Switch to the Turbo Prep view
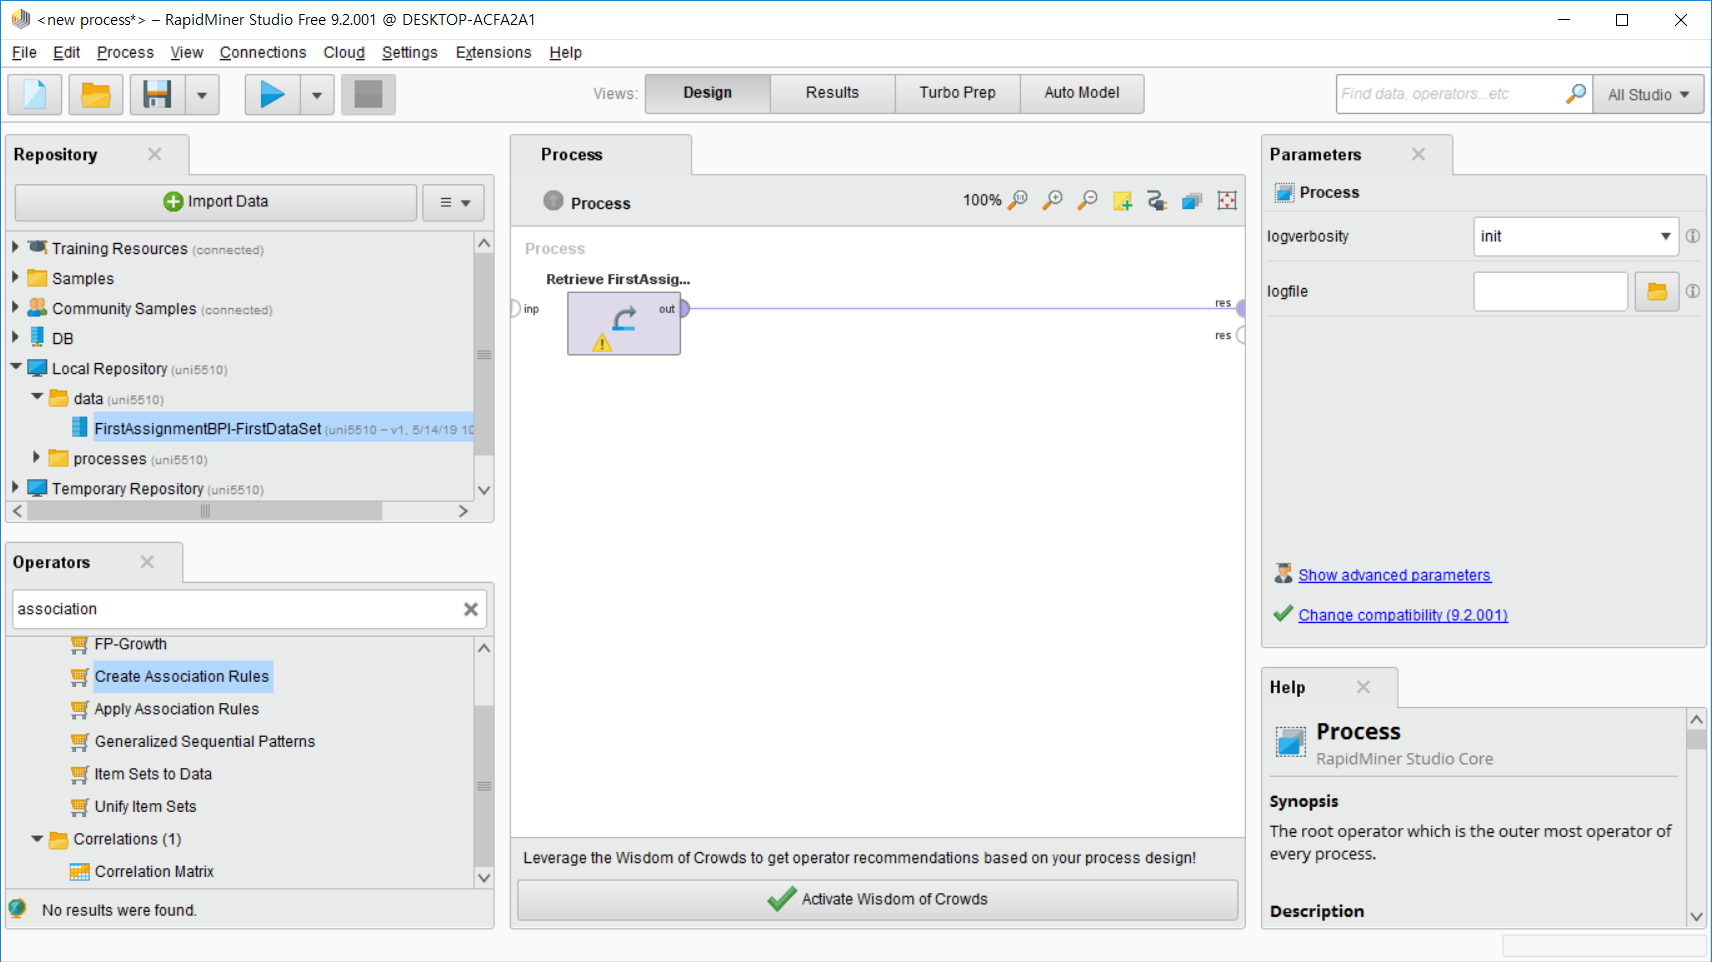 coord(957,93)
